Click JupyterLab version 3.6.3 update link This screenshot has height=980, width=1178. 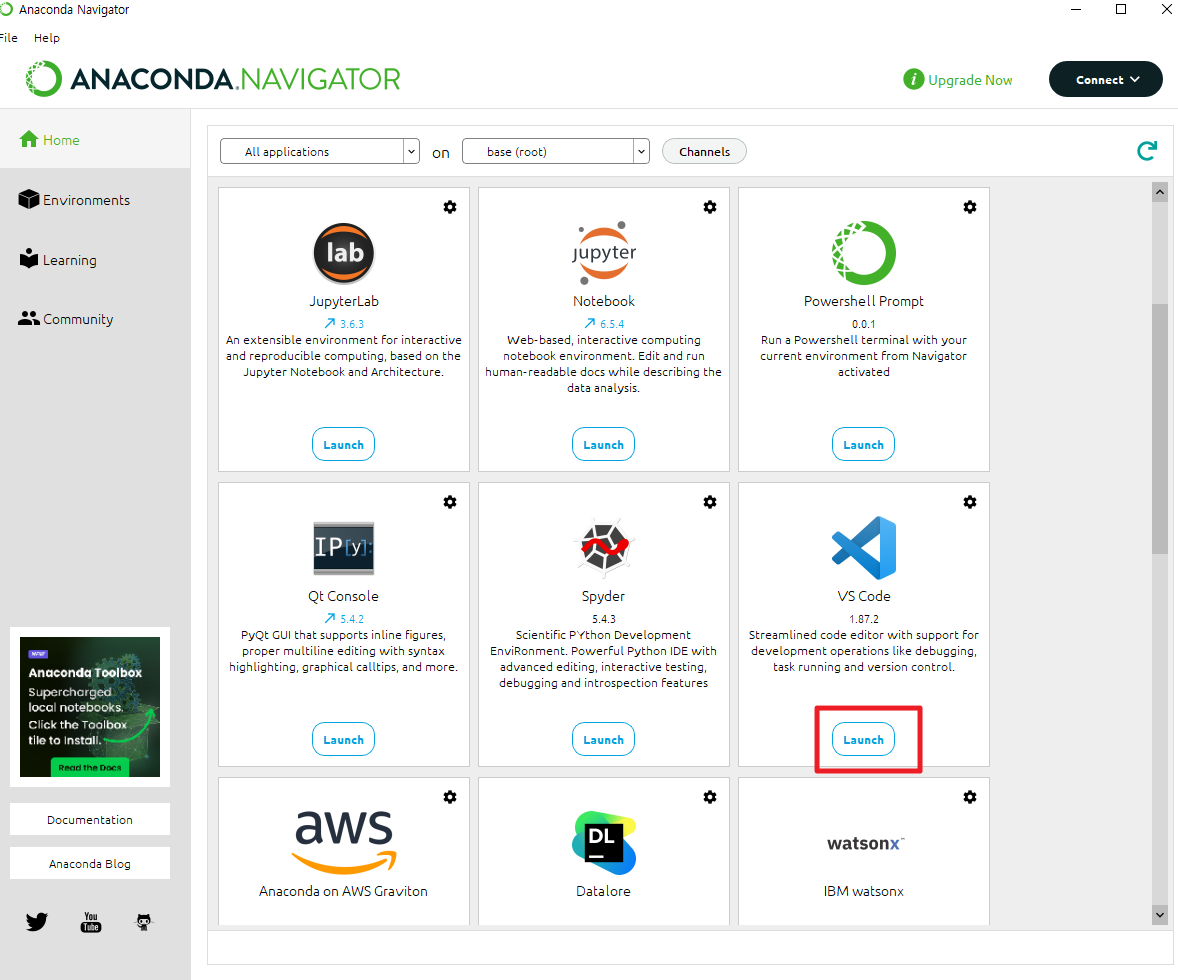point(344,324)
